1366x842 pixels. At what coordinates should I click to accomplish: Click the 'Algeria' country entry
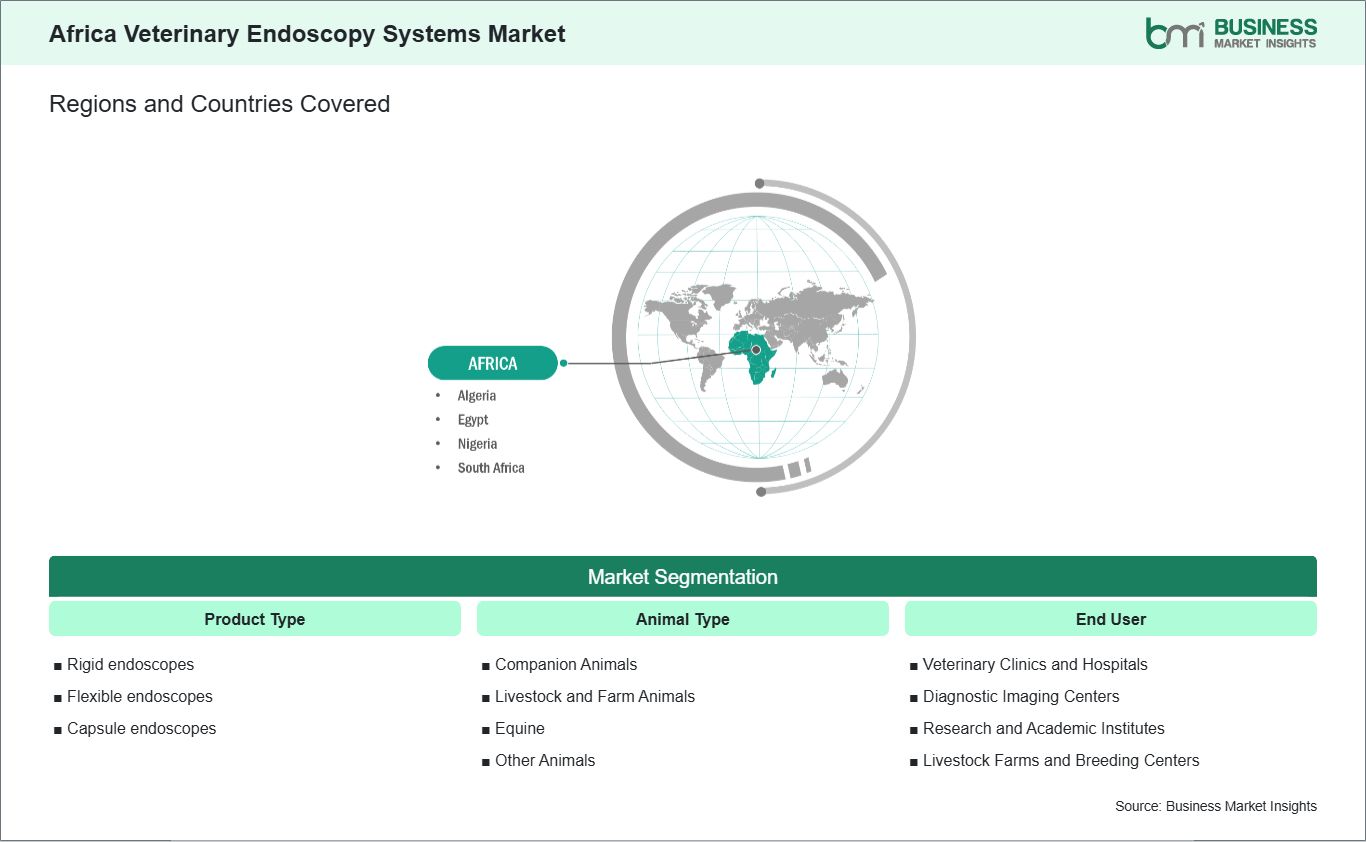click(477, 396)
